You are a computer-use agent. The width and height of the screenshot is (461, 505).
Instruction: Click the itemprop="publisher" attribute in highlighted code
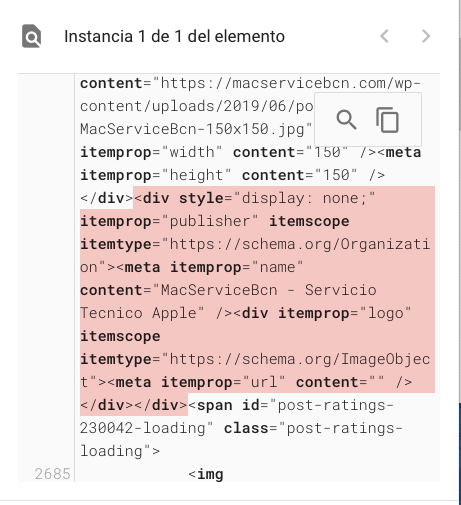[169, 221]
